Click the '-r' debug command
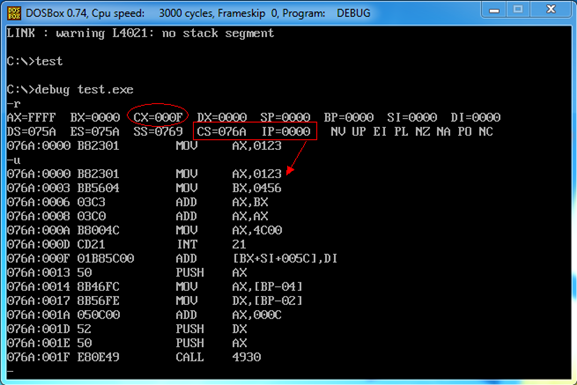577x385 pixels. coord(14,104)
